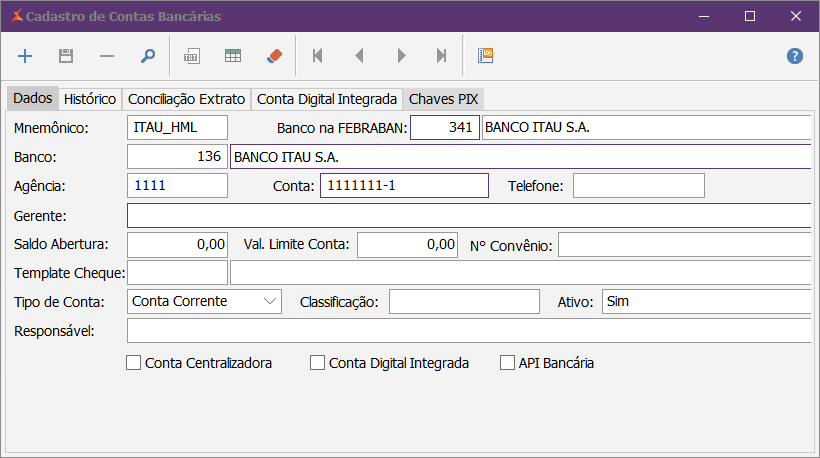Open the Conciliação Extrato tab
820x458 pixels.
pyautogui.click(x=186, y=99)
